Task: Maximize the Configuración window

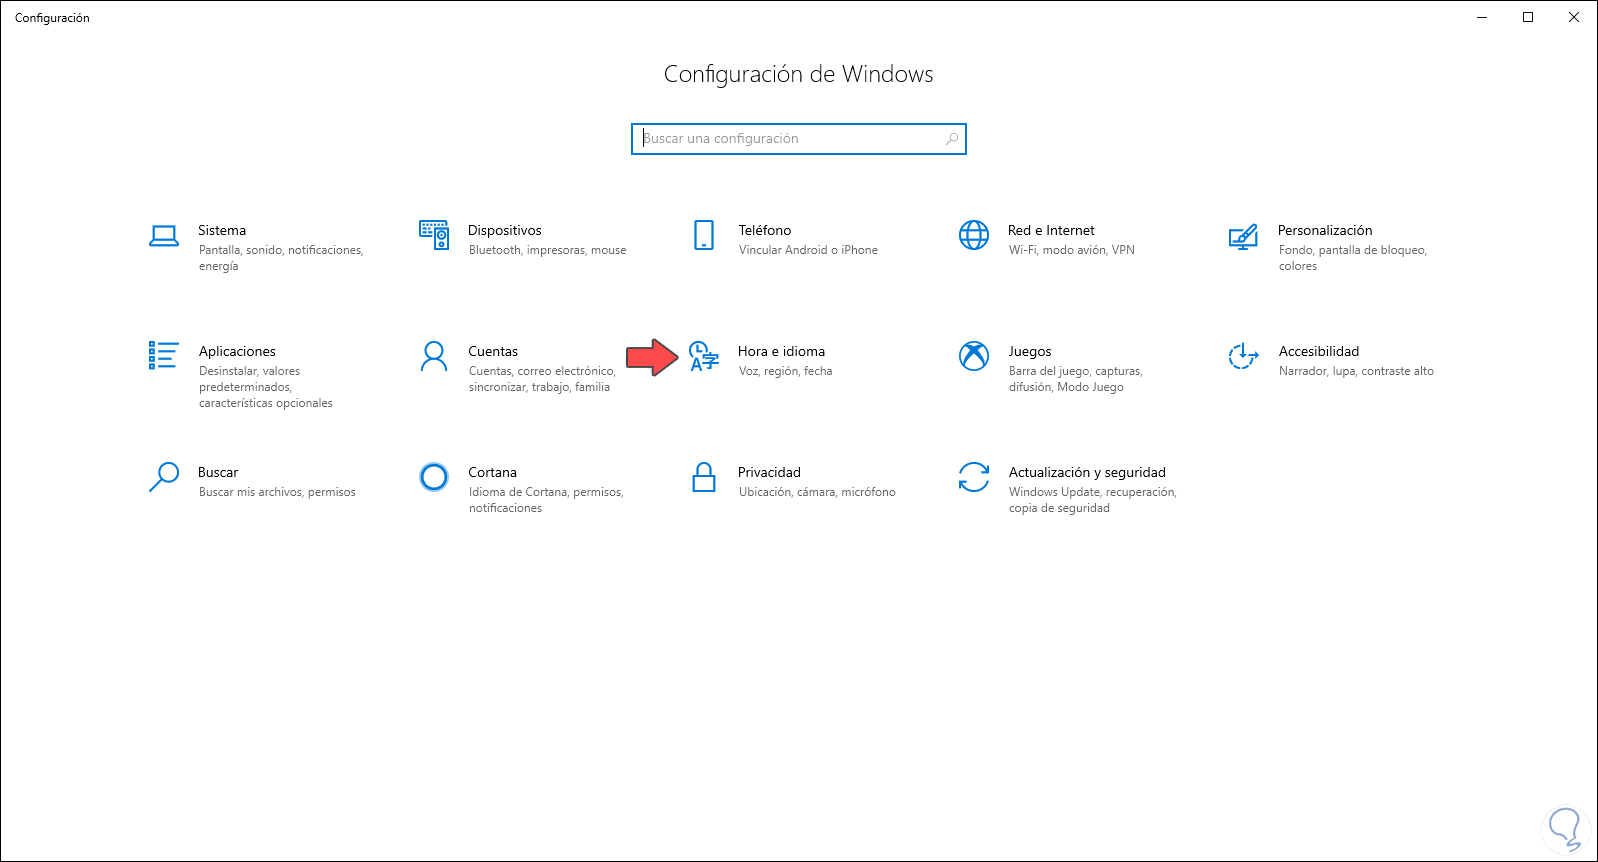Action: click(x=1528, y=17)
